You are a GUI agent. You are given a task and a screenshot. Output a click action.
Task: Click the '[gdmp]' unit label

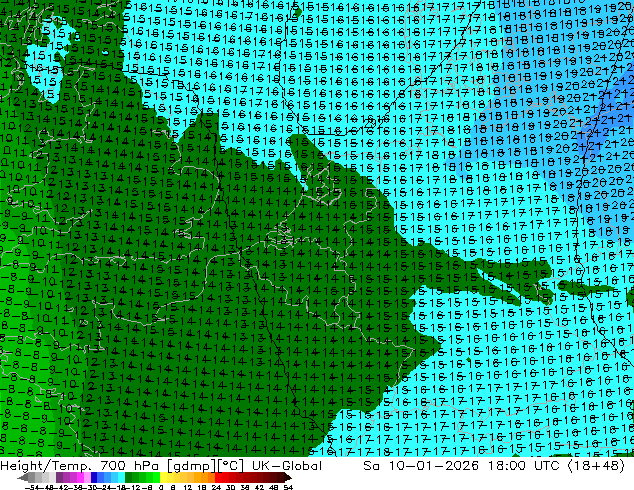coord(192,466)
